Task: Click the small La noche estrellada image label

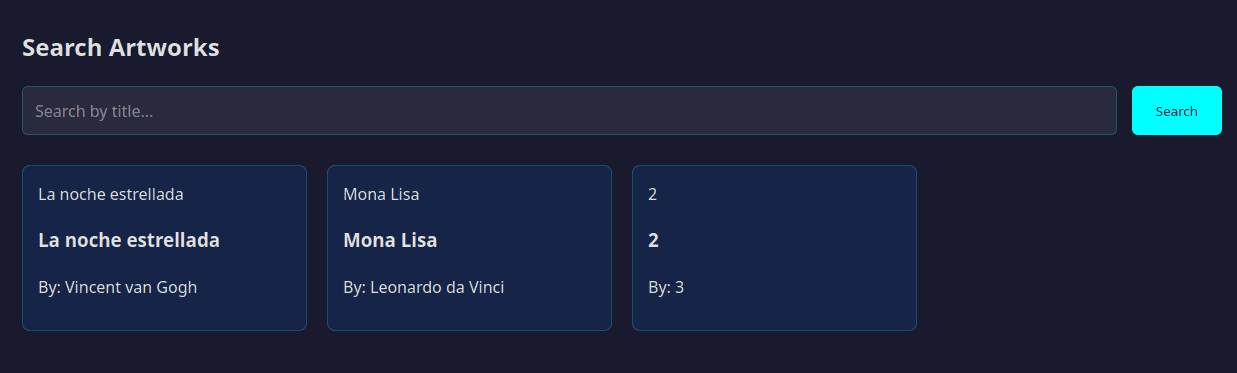Action: (111, 194)
